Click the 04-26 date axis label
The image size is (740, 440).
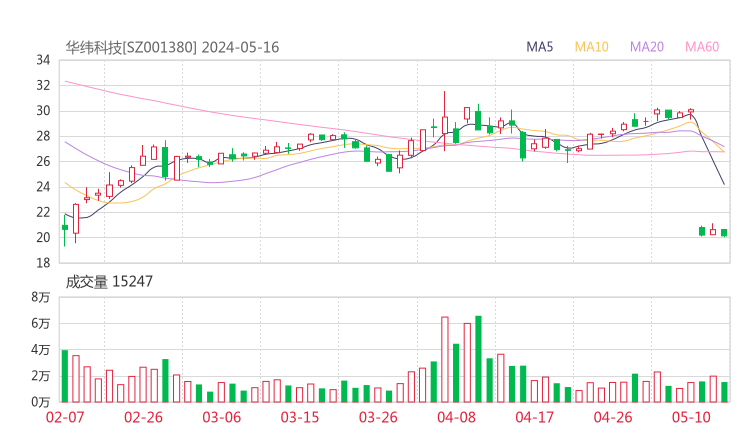613,417
